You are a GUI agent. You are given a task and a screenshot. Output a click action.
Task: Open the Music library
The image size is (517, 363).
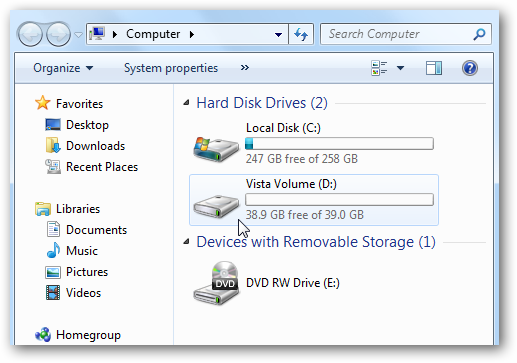82,251
